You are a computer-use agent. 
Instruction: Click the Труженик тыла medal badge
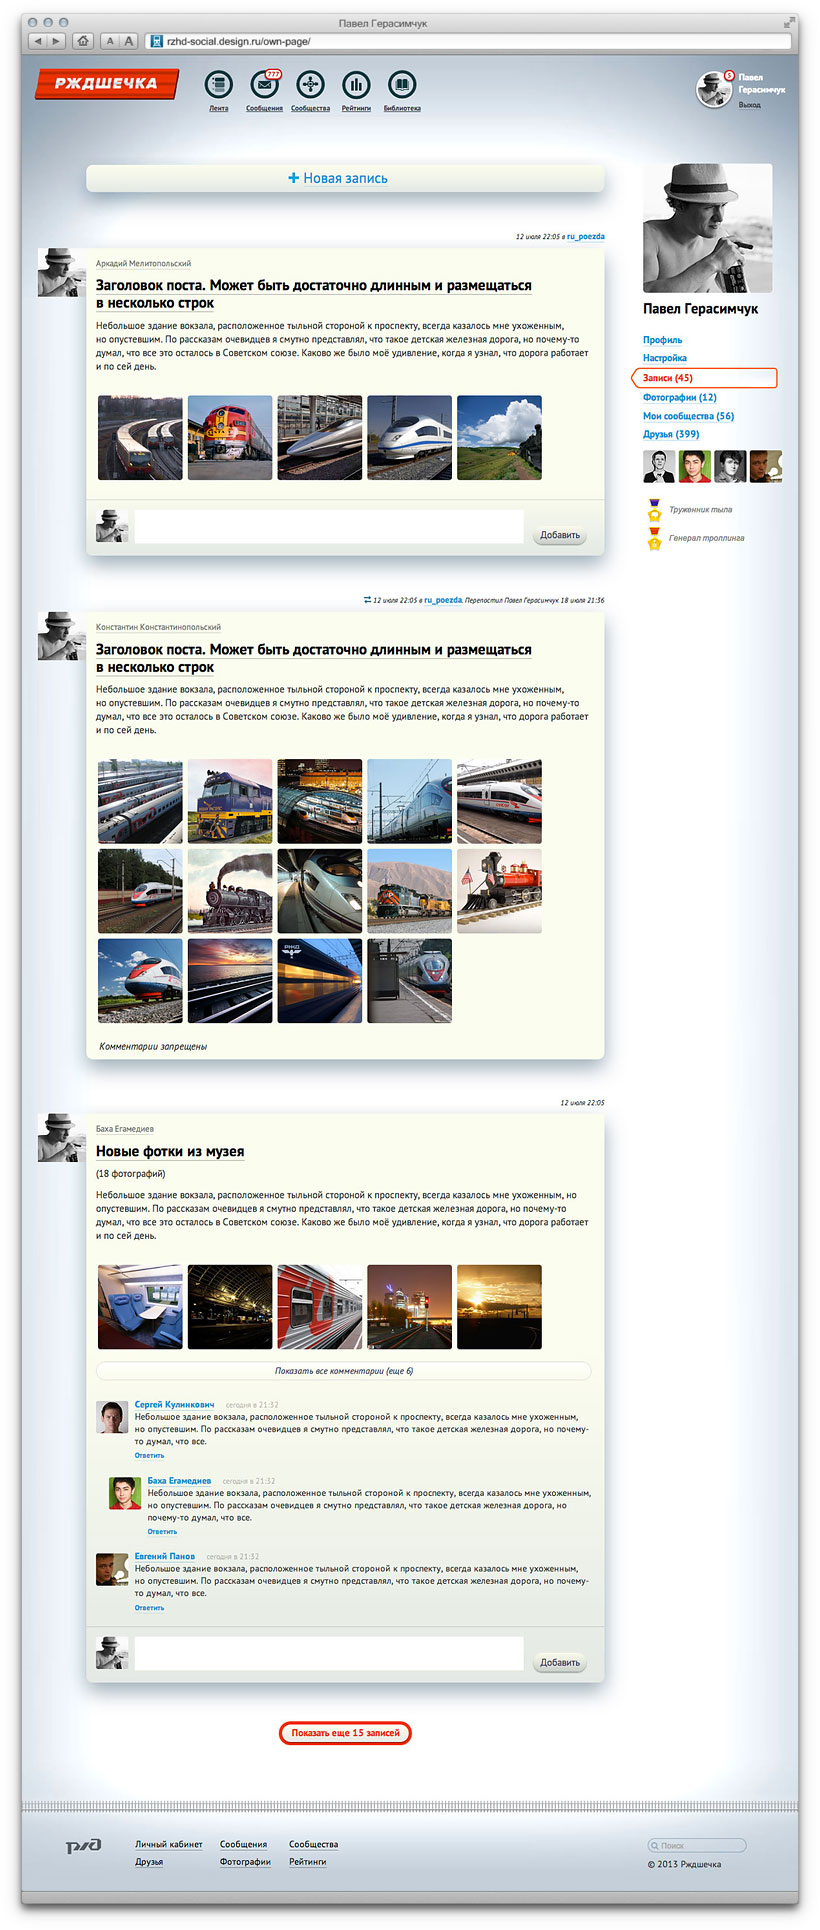click(654, 510)
